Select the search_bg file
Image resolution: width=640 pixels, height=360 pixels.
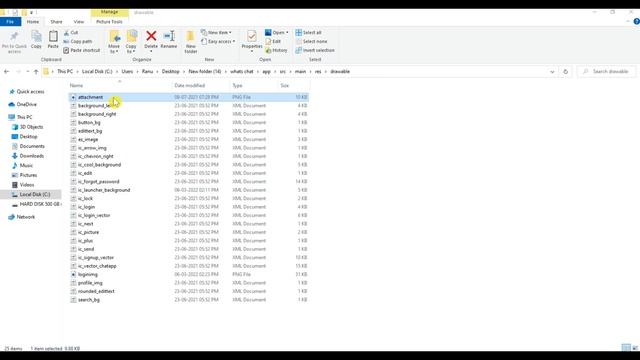[189, 300]
